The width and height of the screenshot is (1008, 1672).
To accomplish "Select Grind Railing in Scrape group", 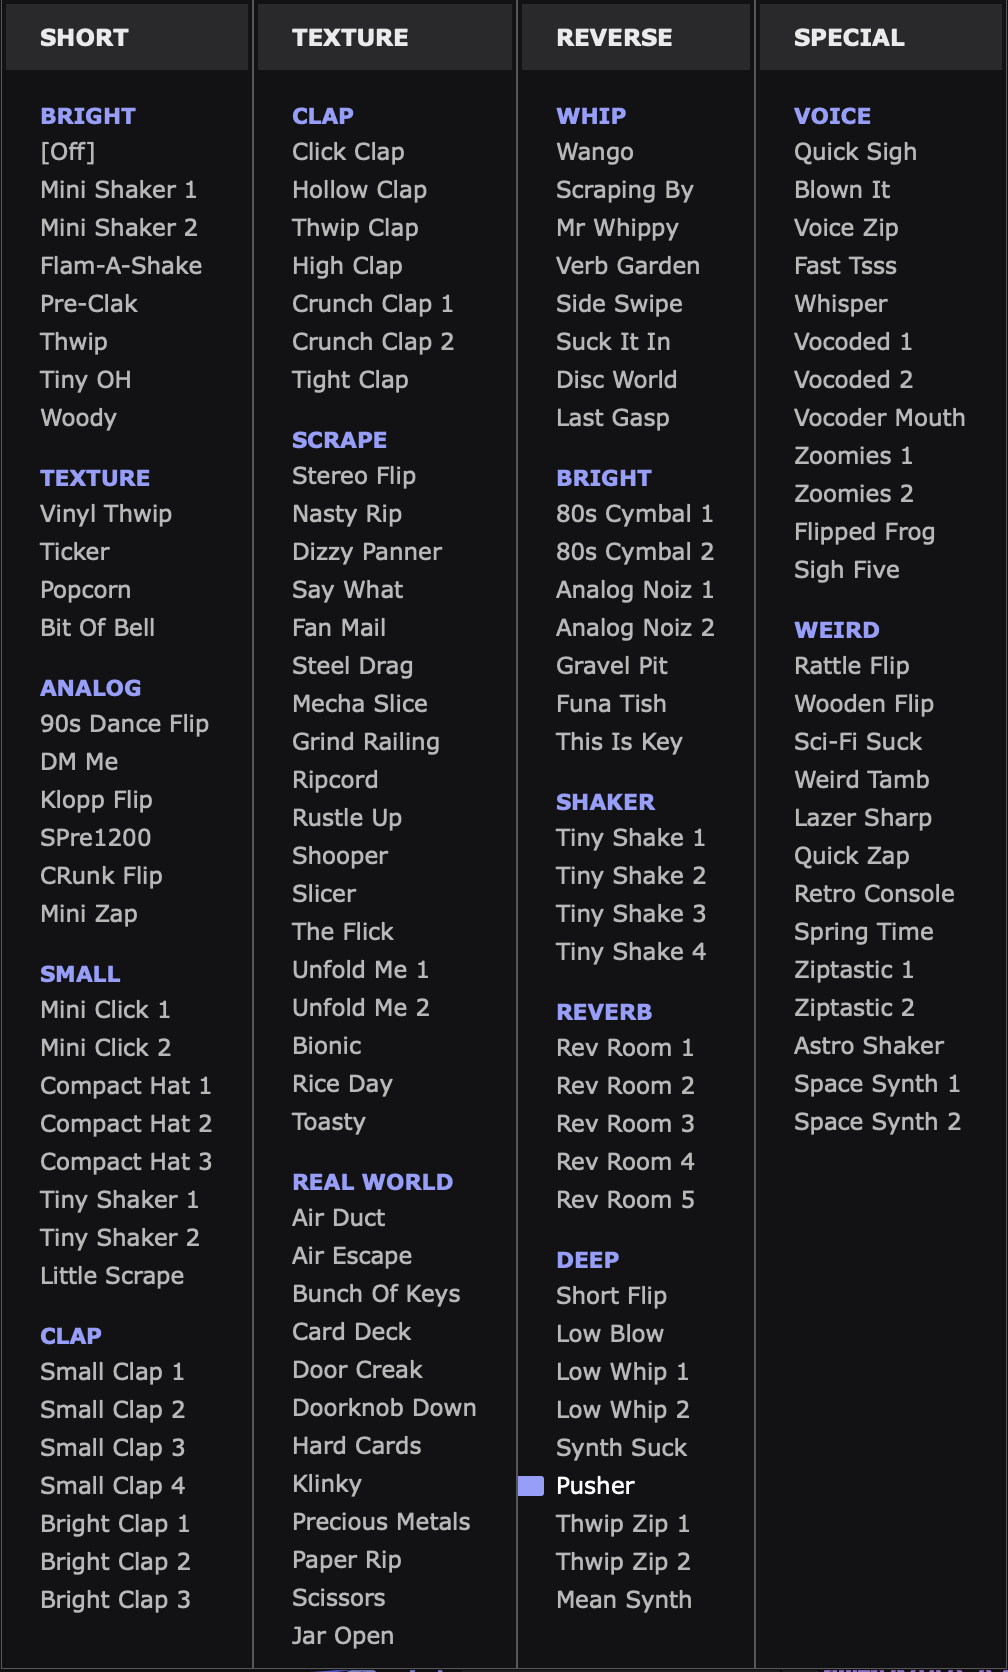I will click(x=366, y=742).
